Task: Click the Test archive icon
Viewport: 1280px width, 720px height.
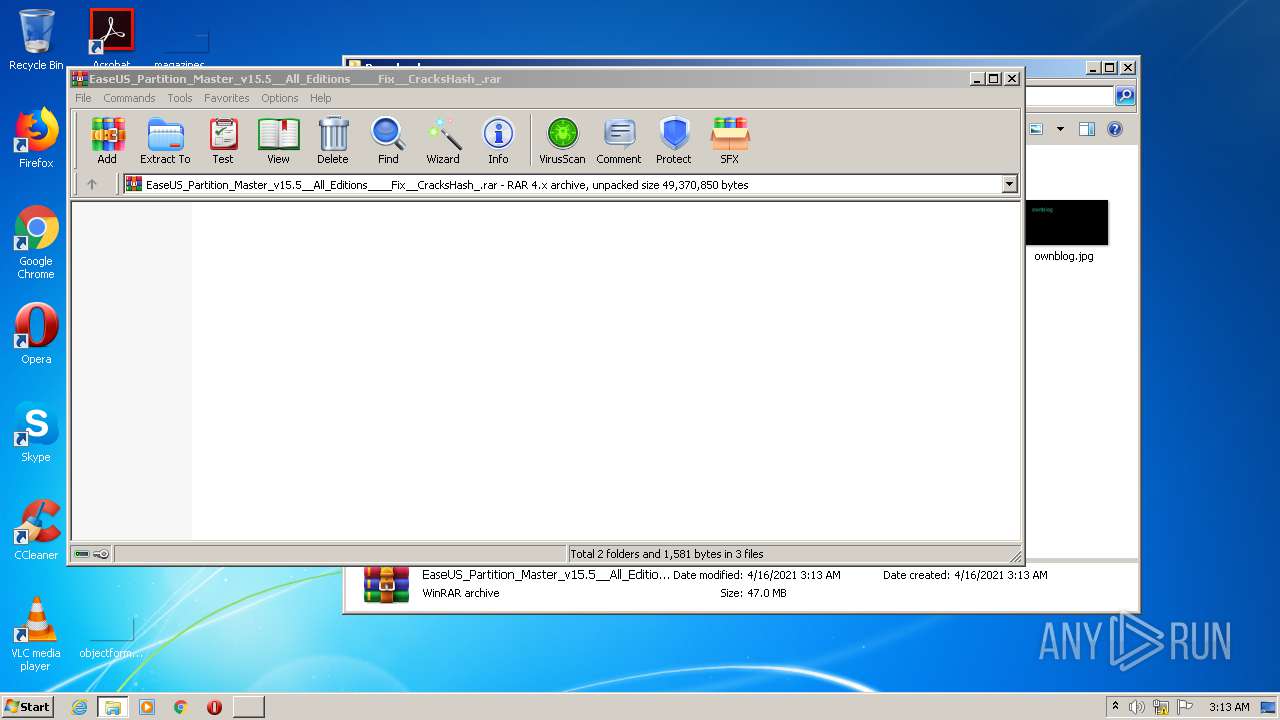Action: pos(223,140)
